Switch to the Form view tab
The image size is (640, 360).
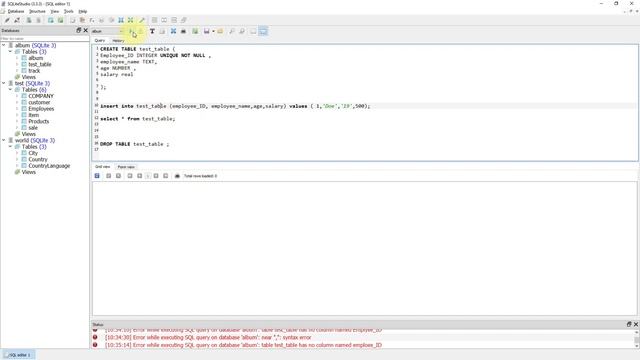pyautogui.click(x=126, y=167)
